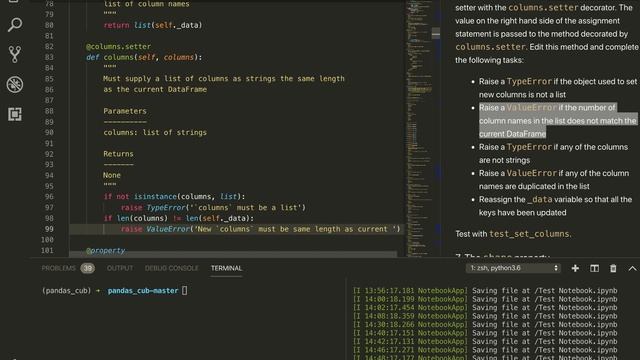Click 'Reassign the _data variable' bullet

point(556,206)
